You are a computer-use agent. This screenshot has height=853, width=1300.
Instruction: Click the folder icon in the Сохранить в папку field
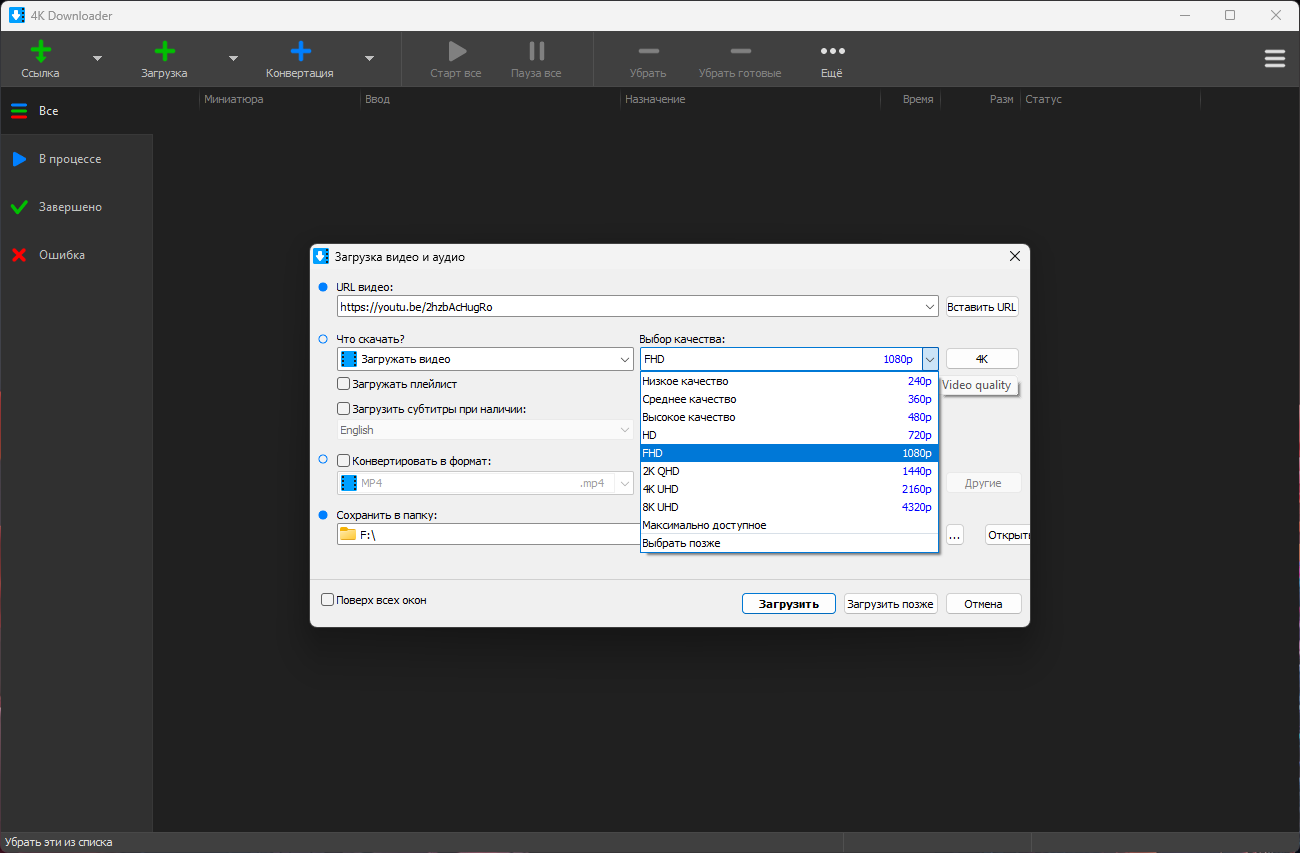click(x=348, y=534)
